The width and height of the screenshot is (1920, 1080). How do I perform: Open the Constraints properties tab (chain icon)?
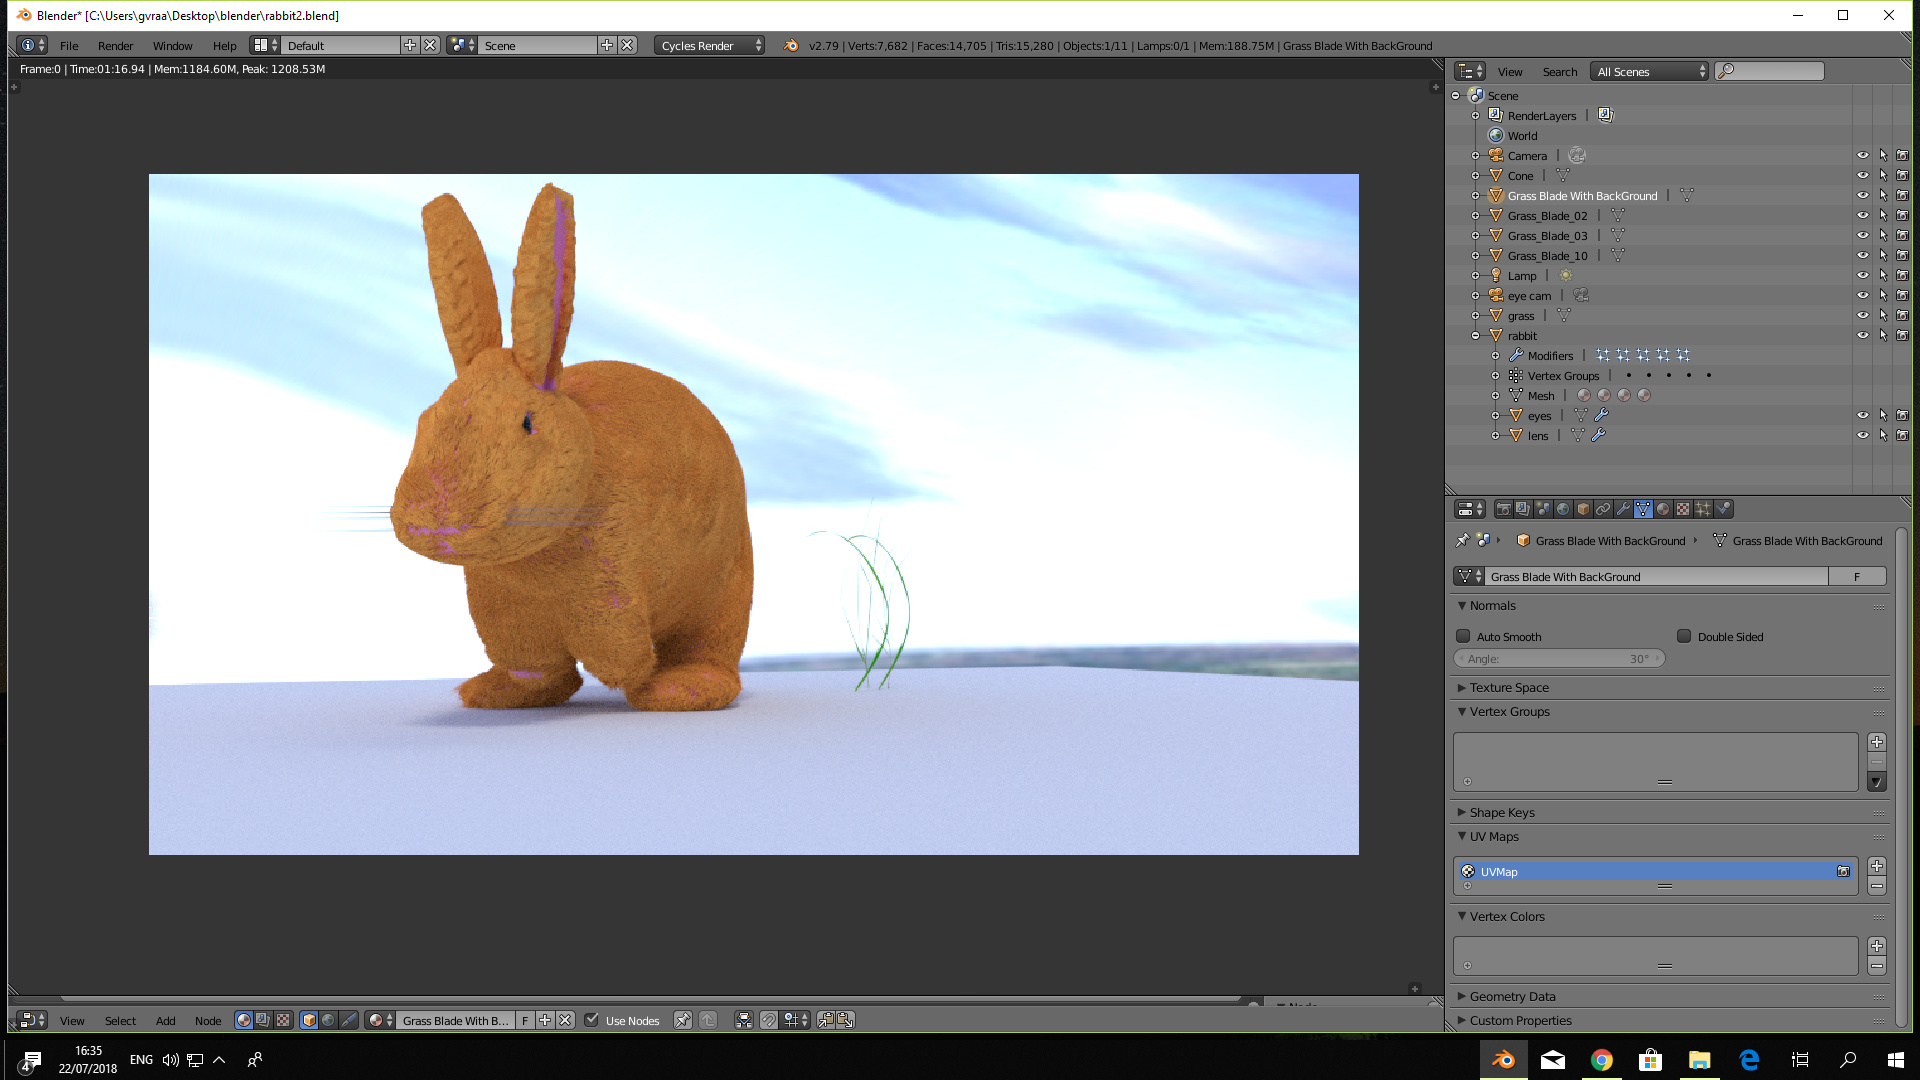click(x=1603, y=509)
